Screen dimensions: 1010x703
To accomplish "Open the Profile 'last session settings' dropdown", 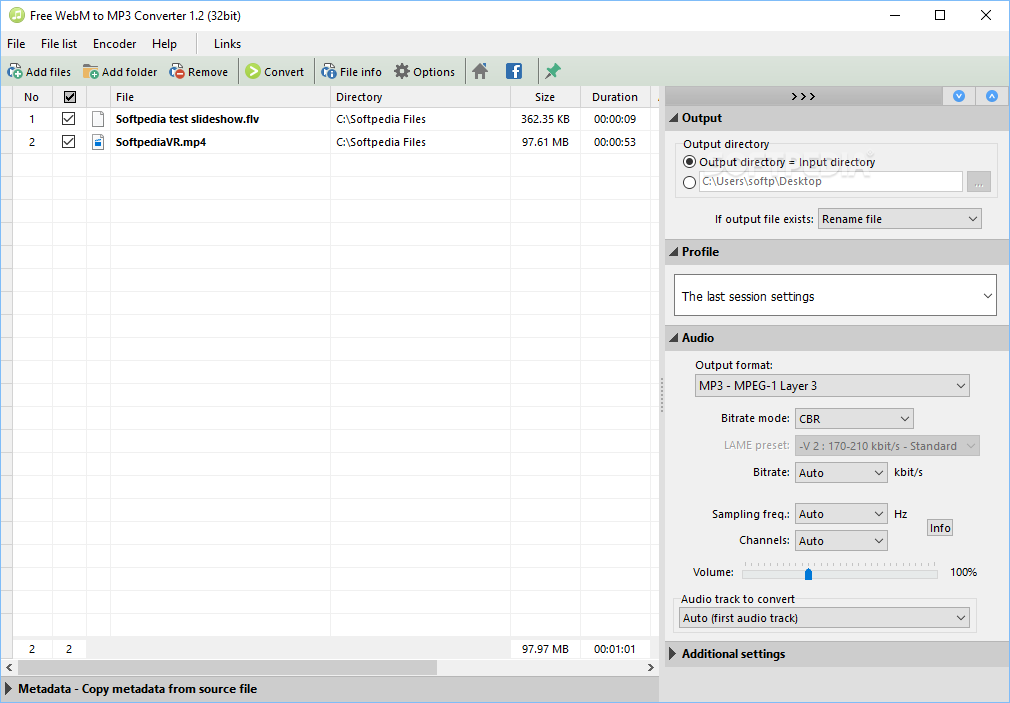I will click(x=835, y=296).
